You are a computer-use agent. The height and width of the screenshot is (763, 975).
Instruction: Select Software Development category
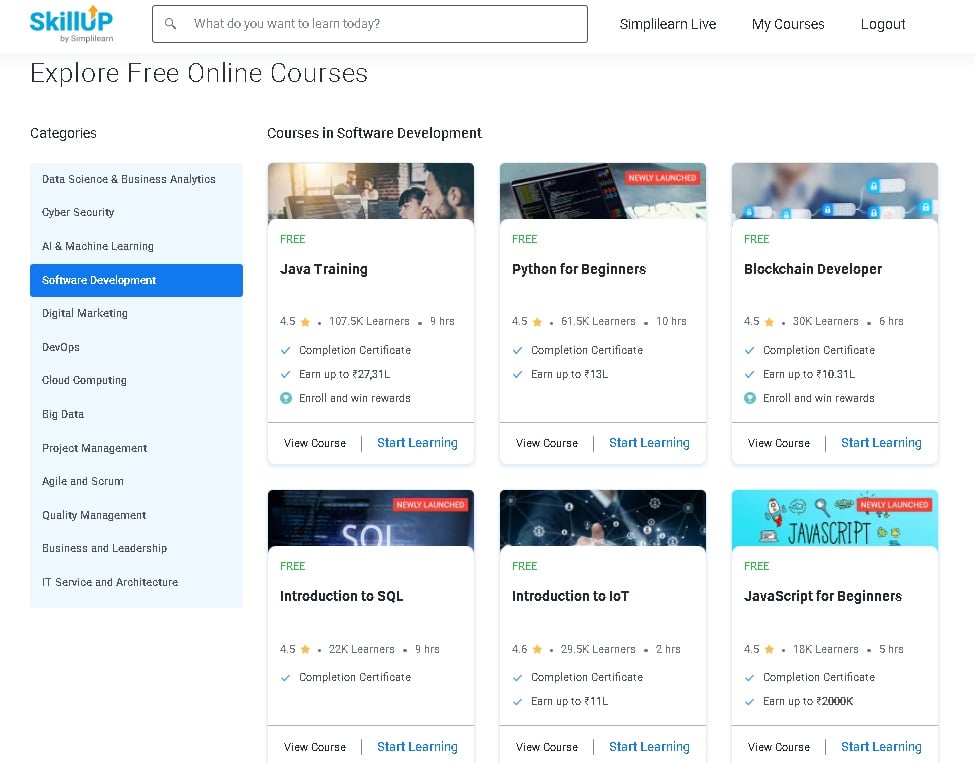pyautogui.click(x=136, y=280)
